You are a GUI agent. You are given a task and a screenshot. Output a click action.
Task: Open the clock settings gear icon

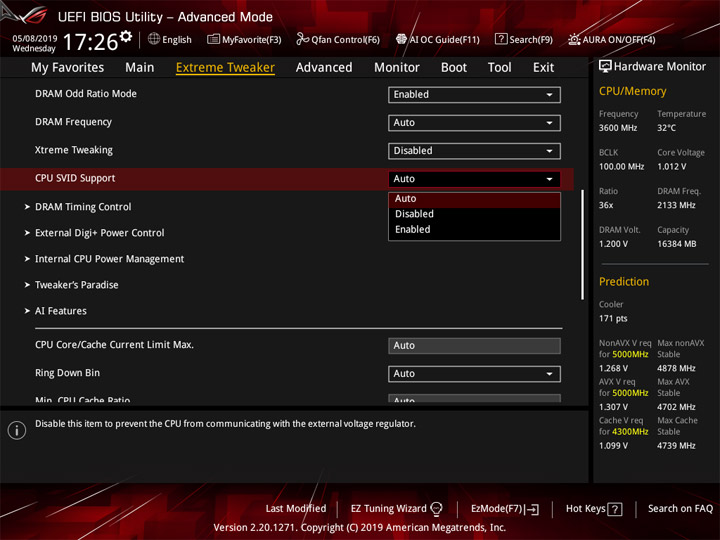pyautogui.click(x=126, y=36)
